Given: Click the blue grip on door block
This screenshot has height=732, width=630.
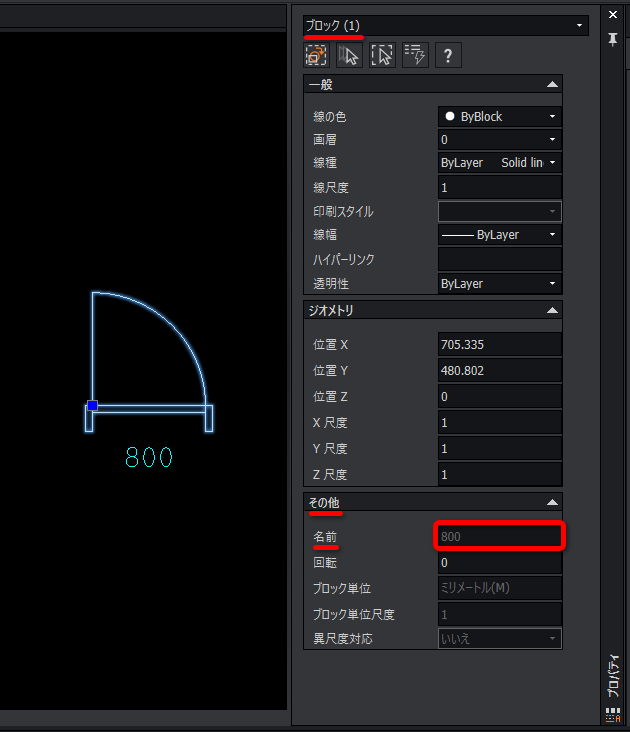Looking at the screenshot, I should 92,405.
